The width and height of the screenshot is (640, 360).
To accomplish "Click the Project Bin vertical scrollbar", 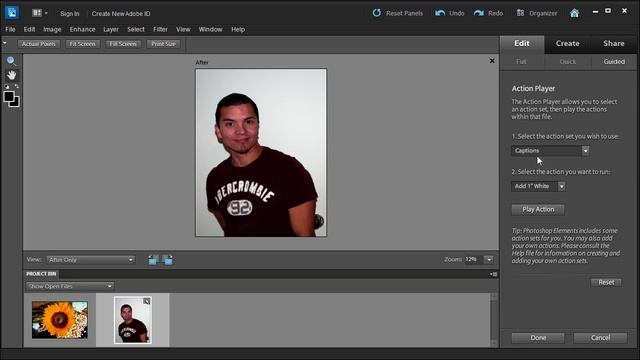I will [494, 320].
